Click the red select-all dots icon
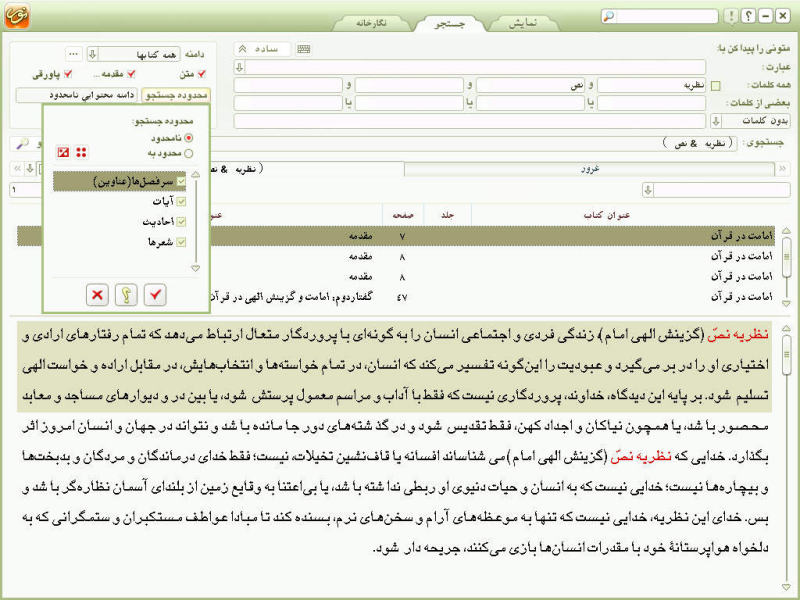800x600 pixels. click(81, 152)
